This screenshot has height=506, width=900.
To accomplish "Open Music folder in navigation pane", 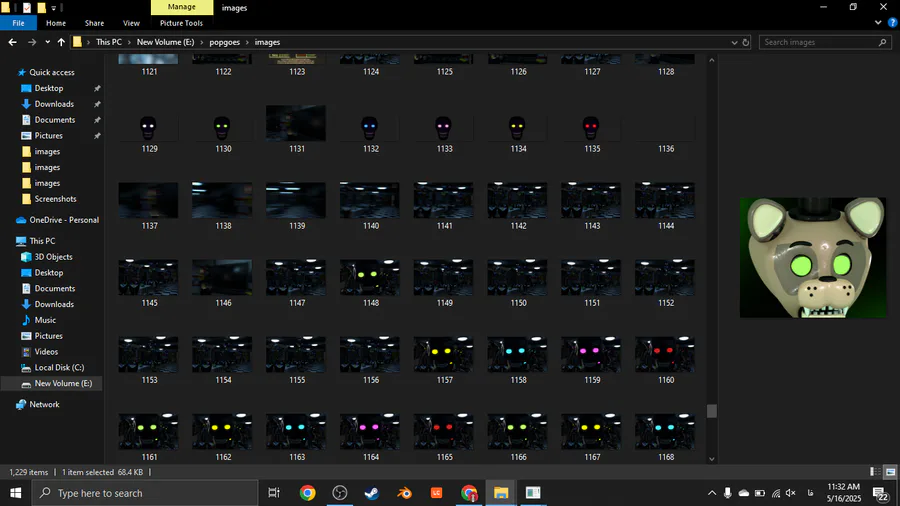I will pos(45,320).
